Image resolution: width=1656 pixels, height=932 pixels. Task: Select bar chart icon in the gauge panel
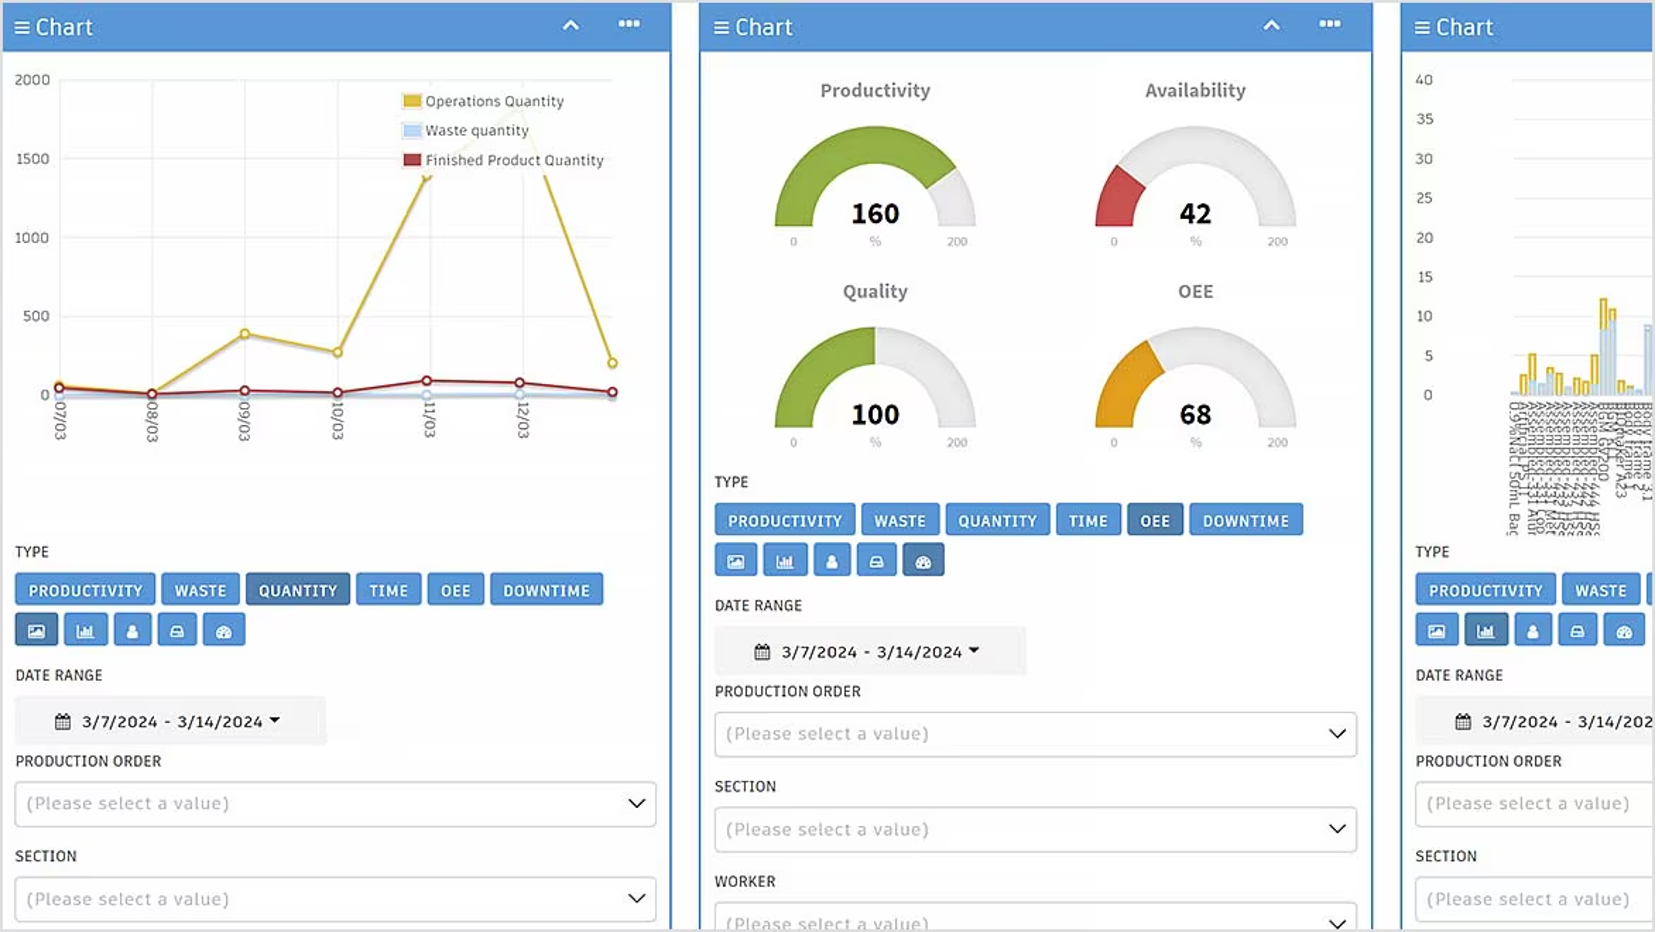(x=785, y=560)
